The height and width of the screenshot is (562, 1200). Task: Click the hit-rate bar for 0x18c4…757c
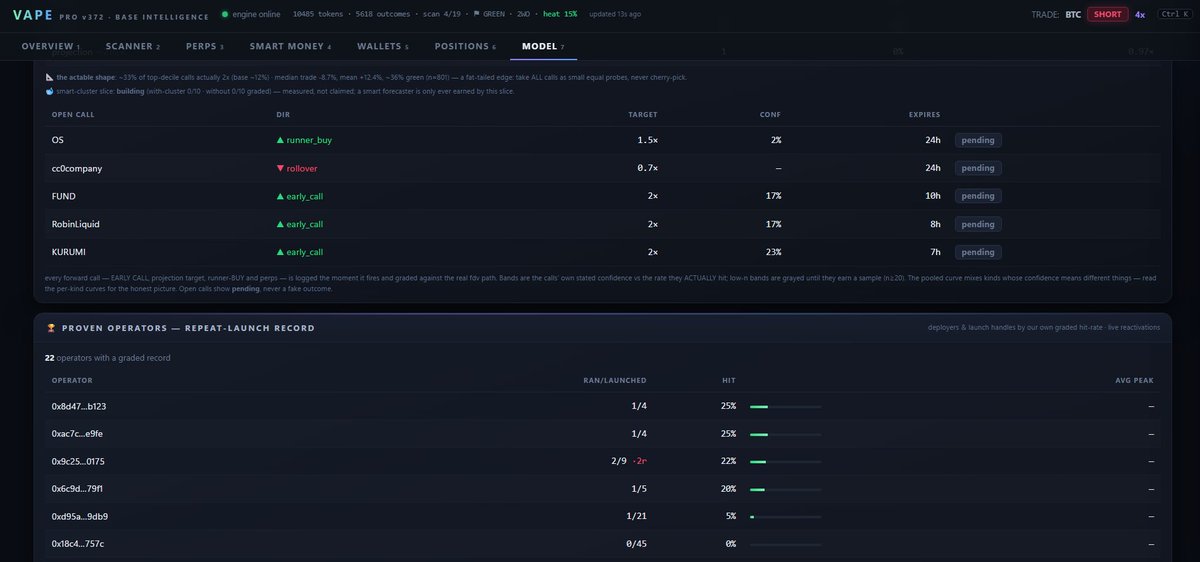[785, 544]
